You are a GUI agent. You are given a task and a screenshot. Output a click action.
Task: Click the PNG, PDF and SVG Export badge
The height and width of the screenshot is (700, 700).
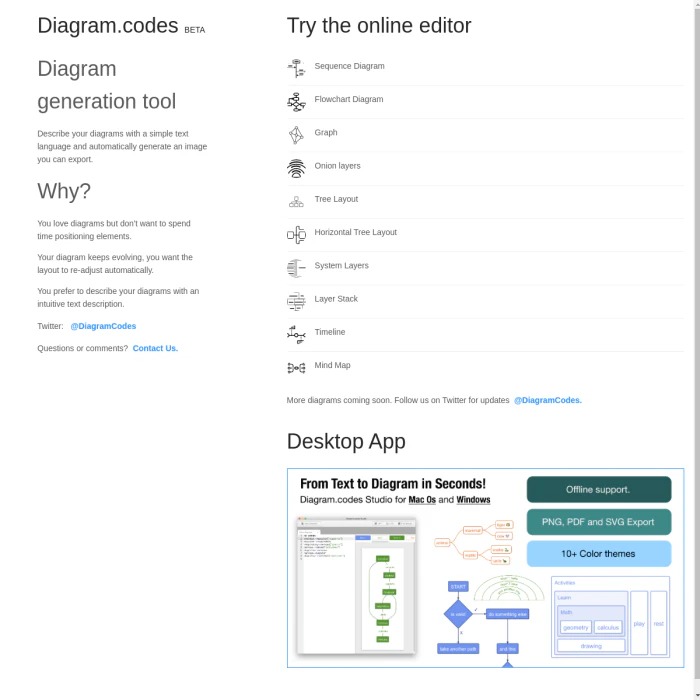[599, 522]
